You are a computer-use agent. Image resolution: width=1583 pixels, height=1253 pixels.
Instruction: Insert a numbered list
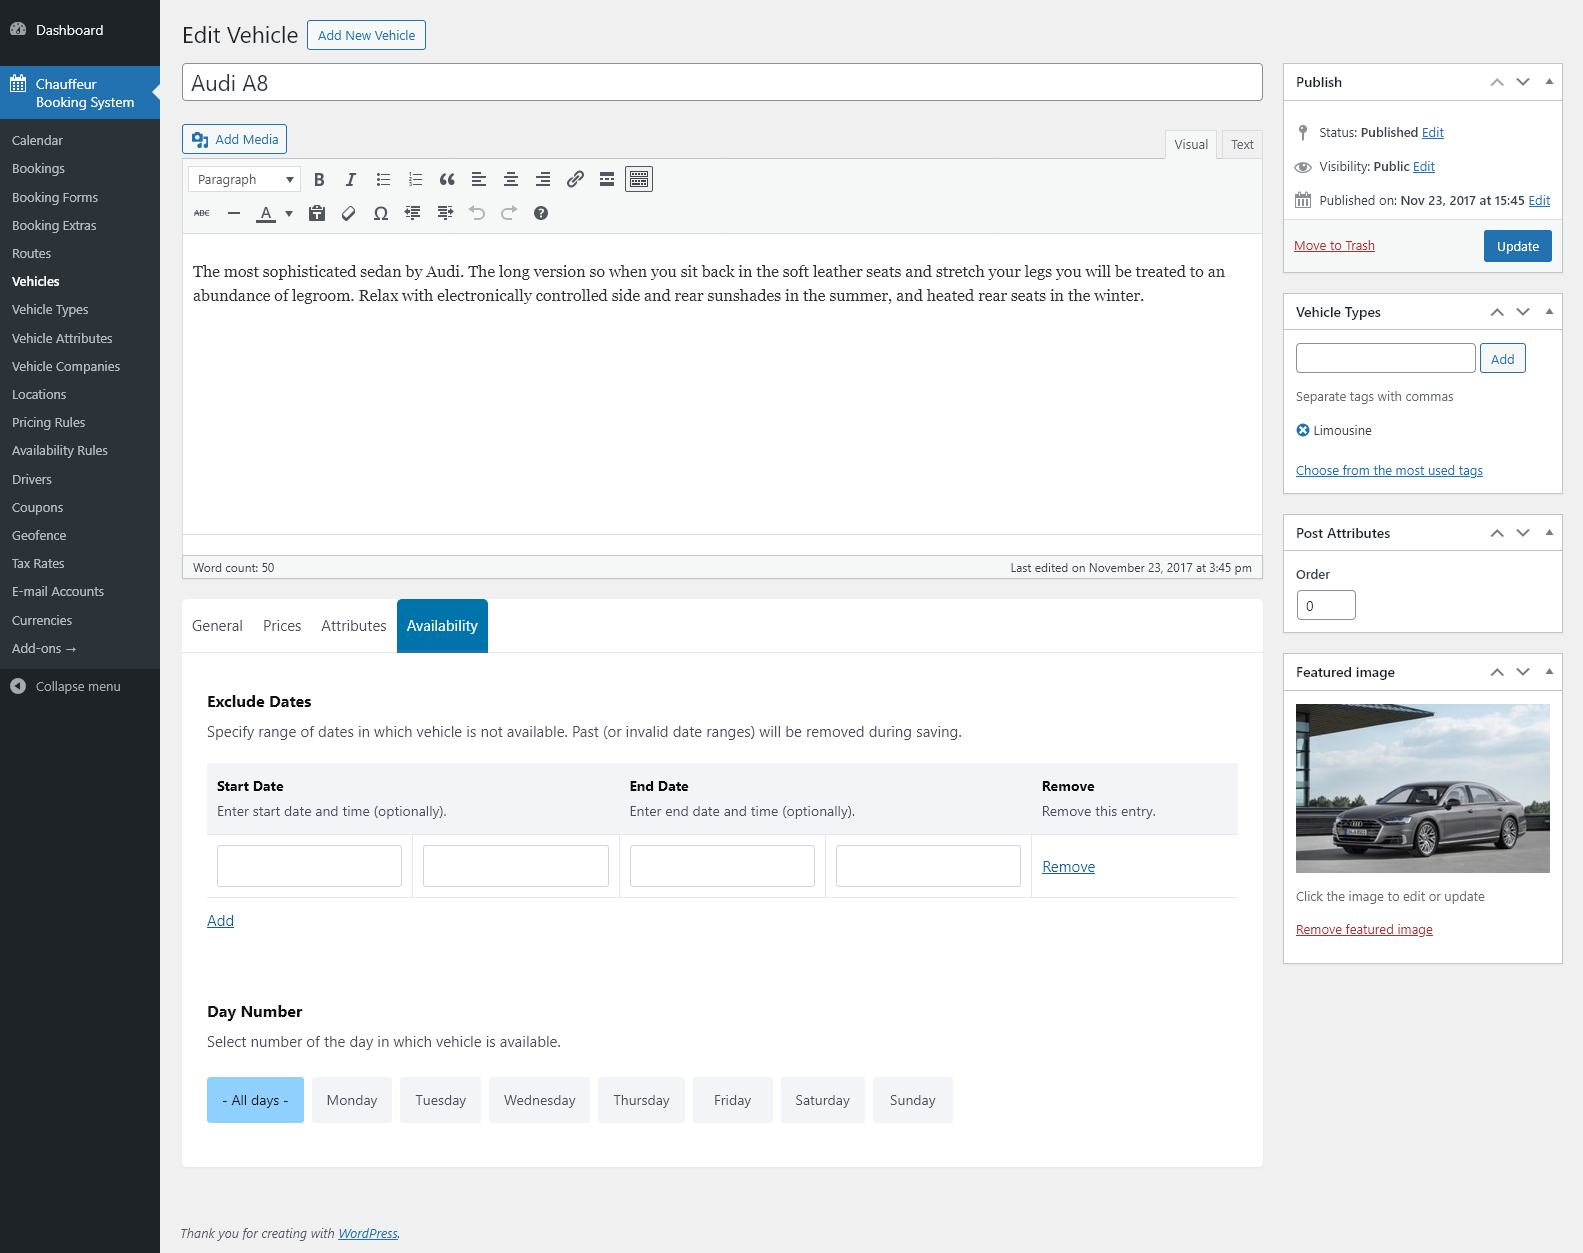pos(415,179)
